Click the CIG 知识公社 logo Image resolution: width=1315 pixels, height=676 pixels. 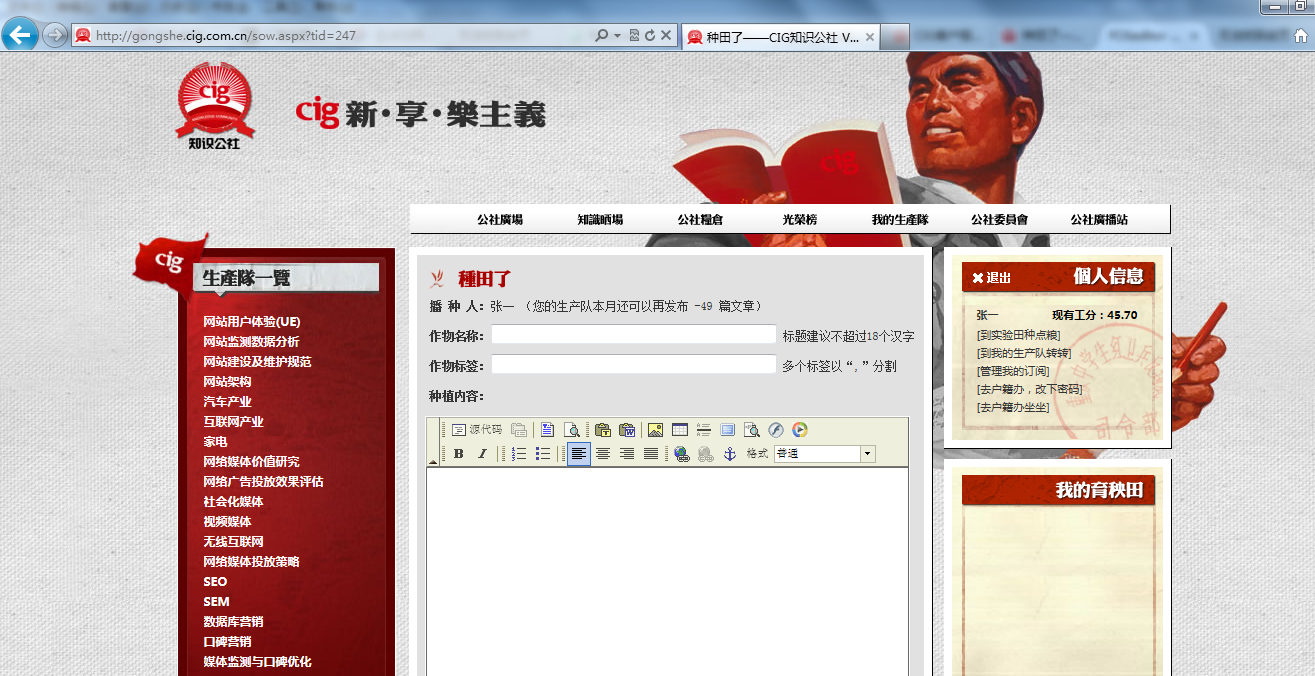(215, 106)
